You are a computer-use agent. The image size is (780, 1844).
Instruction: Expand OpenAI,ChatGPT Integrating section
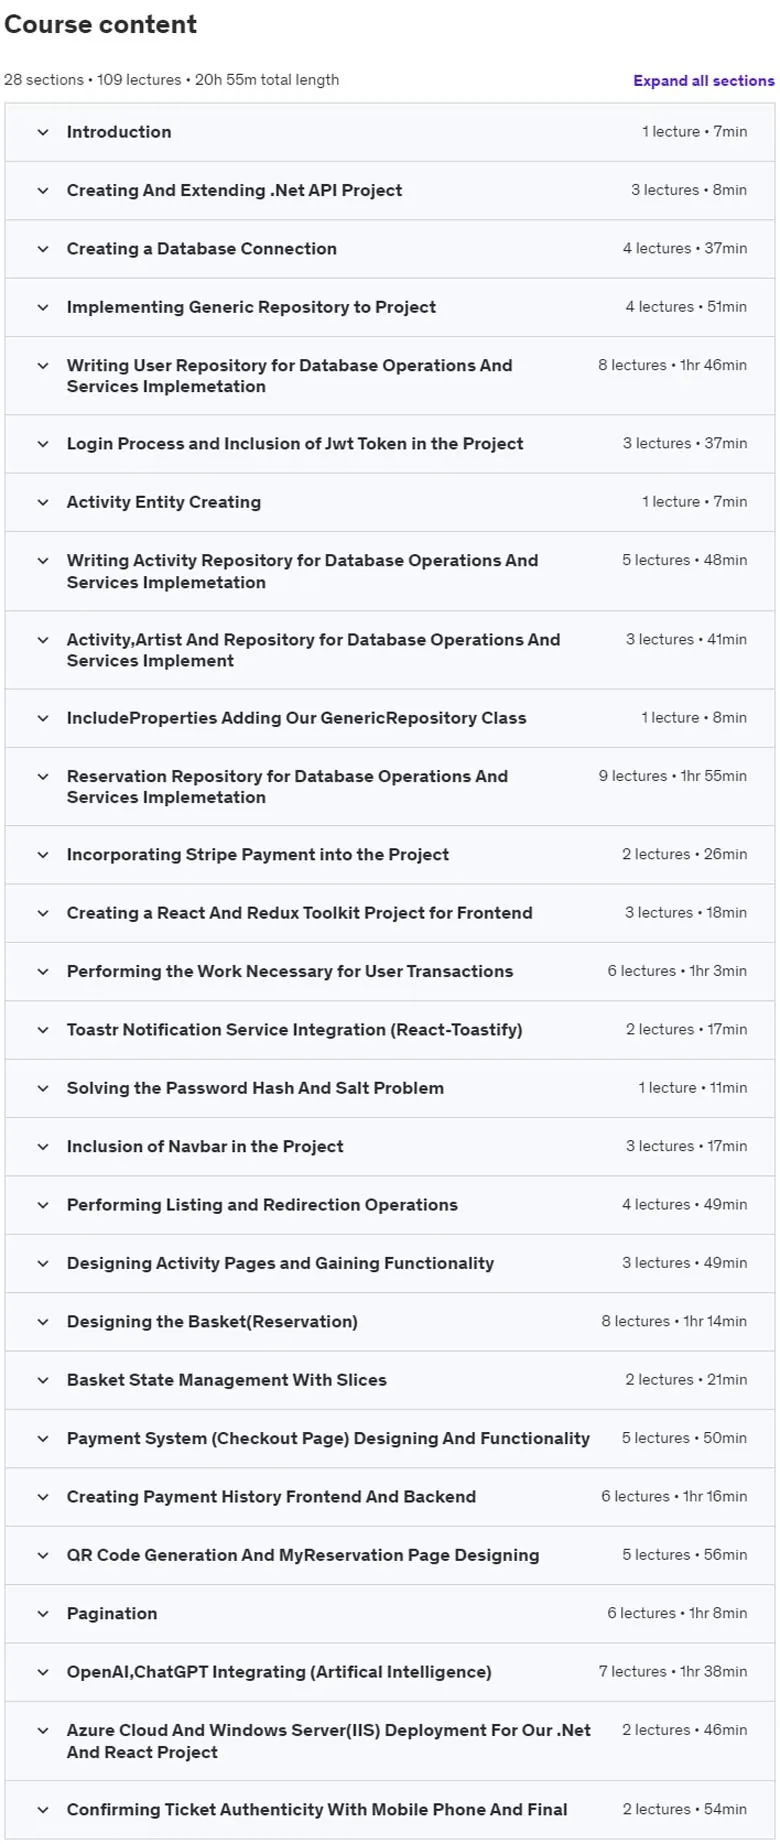point(390,1672)
